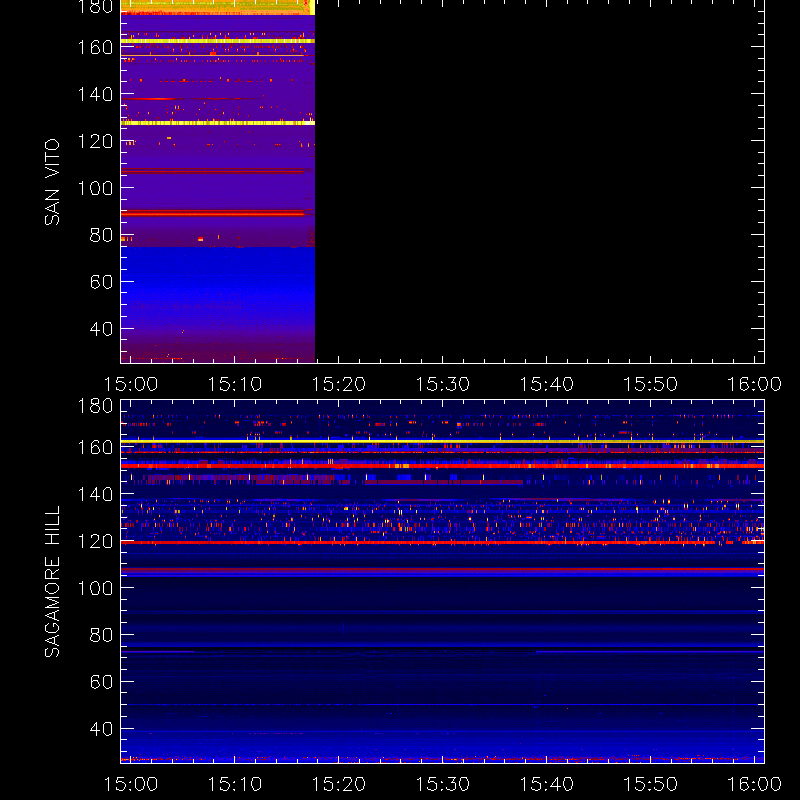Click the SAN VITO axis title
Image resolution: width=800 pixels, height=800 pixels.
[x=52, y=182]
